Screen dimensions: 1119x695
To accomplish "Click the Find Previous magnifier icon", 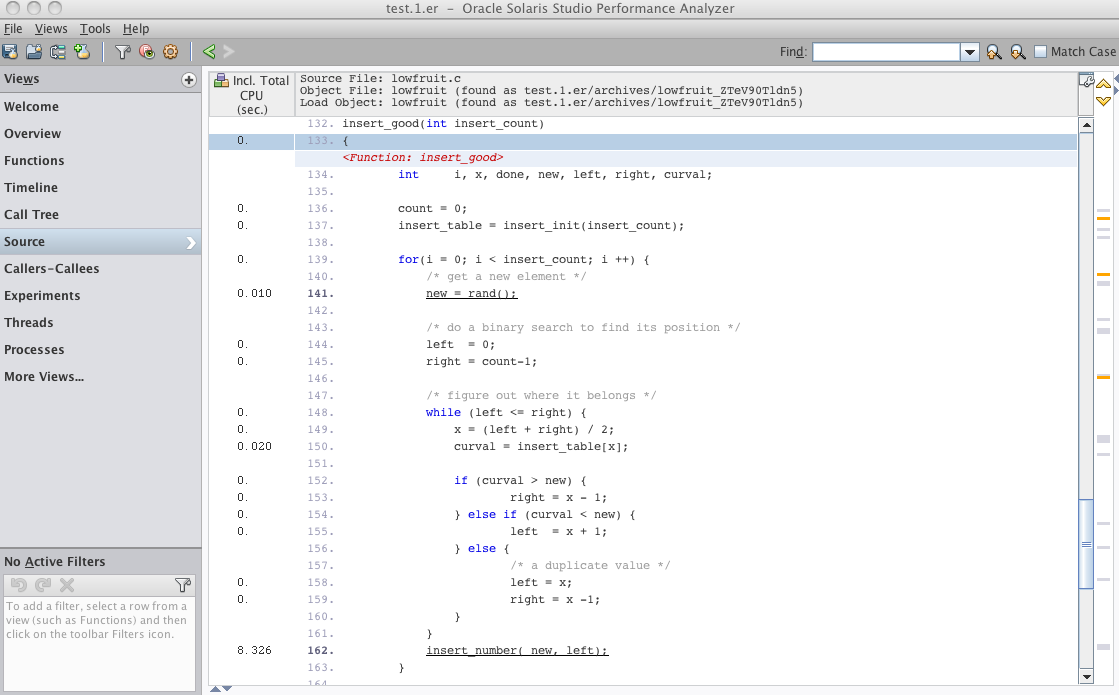I will pyautogui.click(x=994, y=52).
